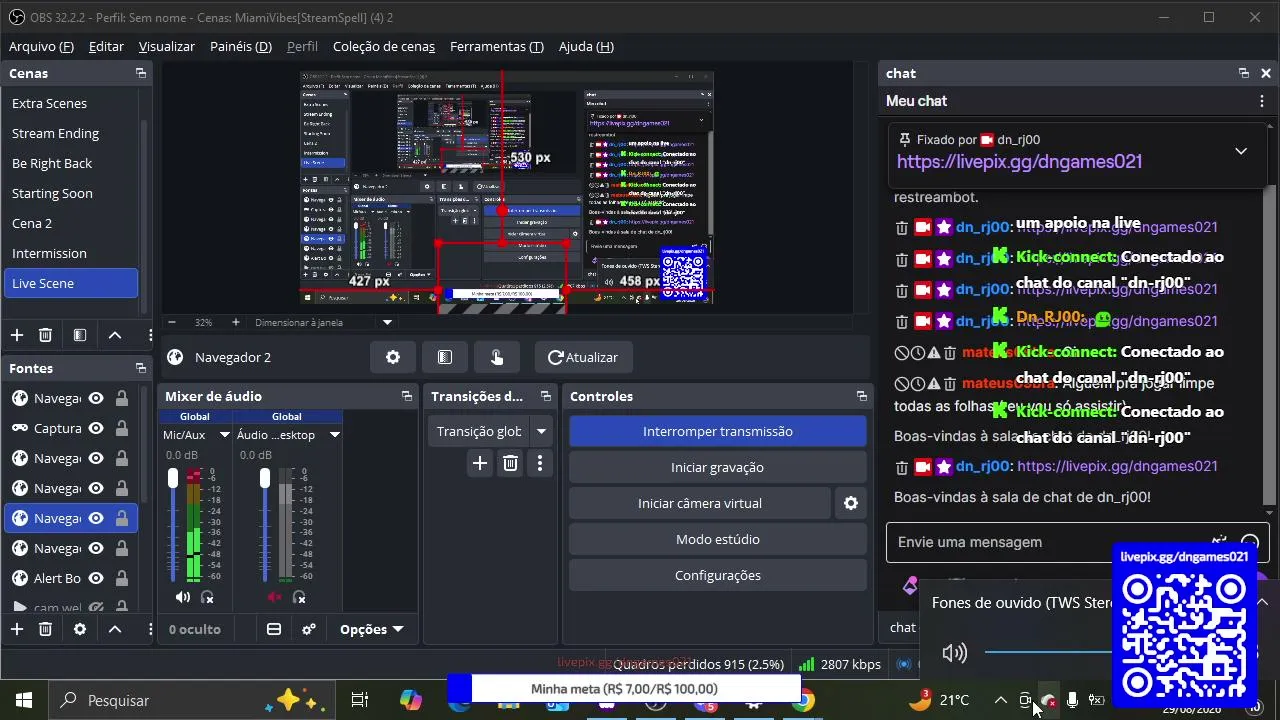Screen dimensions: 1280x720
Task: Open properties gear for Navegador 2
Action: tap(393, 357)
